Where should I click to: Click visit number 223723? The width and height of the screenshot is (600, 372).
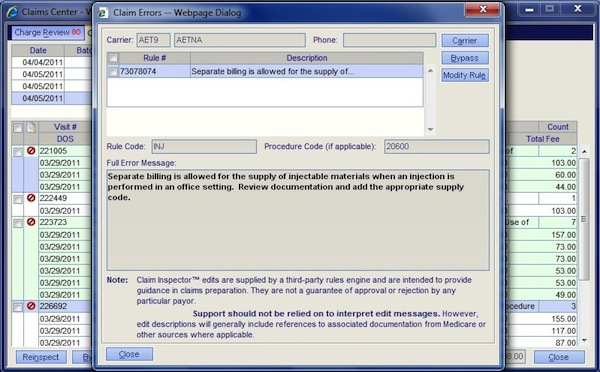tap(53, 222)
